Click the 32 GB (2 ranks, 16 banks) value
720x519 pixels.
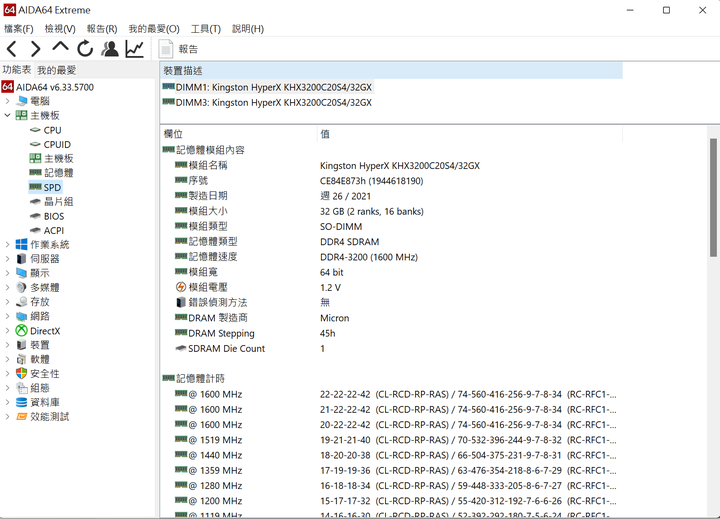pyautogui.click(x=371, y=211)
